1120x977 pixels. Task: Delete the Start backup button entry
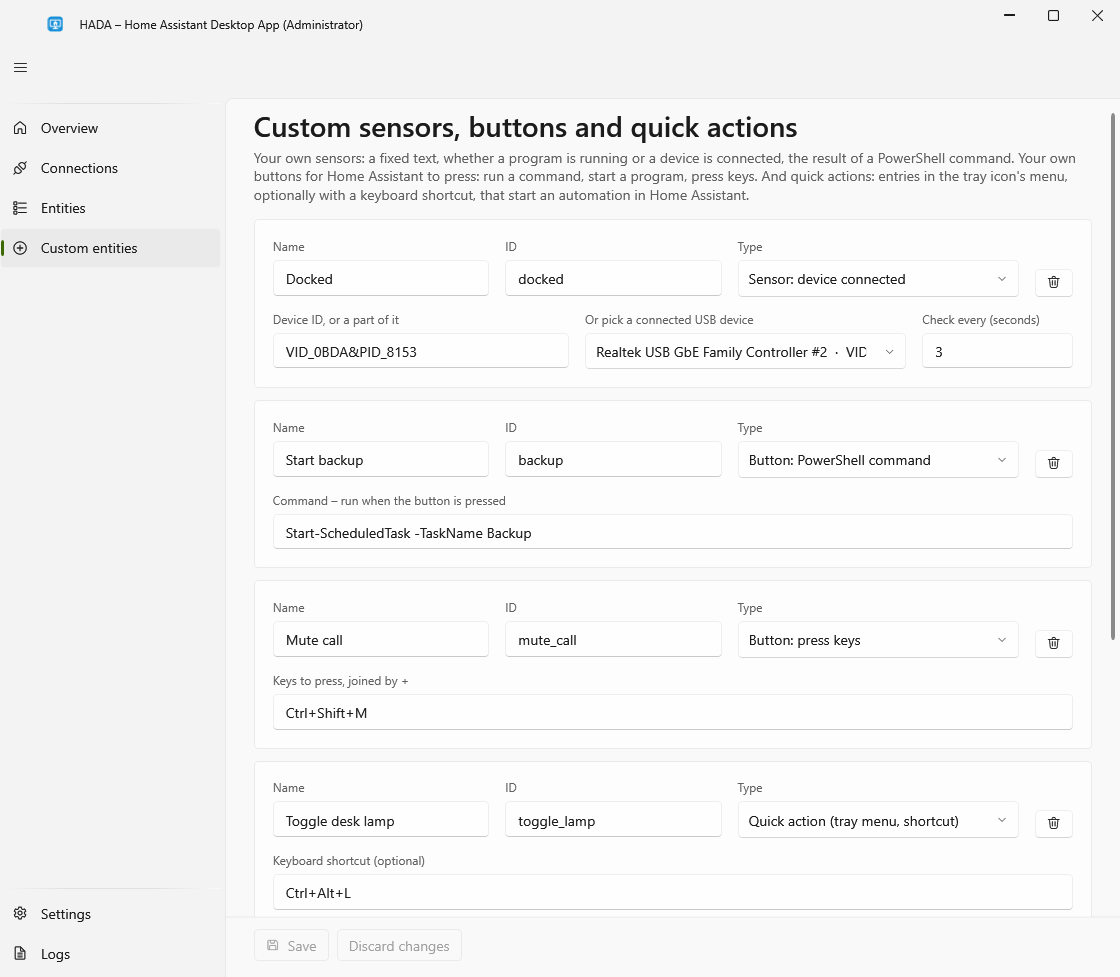pyautogui.click(x=1054, y=463)
